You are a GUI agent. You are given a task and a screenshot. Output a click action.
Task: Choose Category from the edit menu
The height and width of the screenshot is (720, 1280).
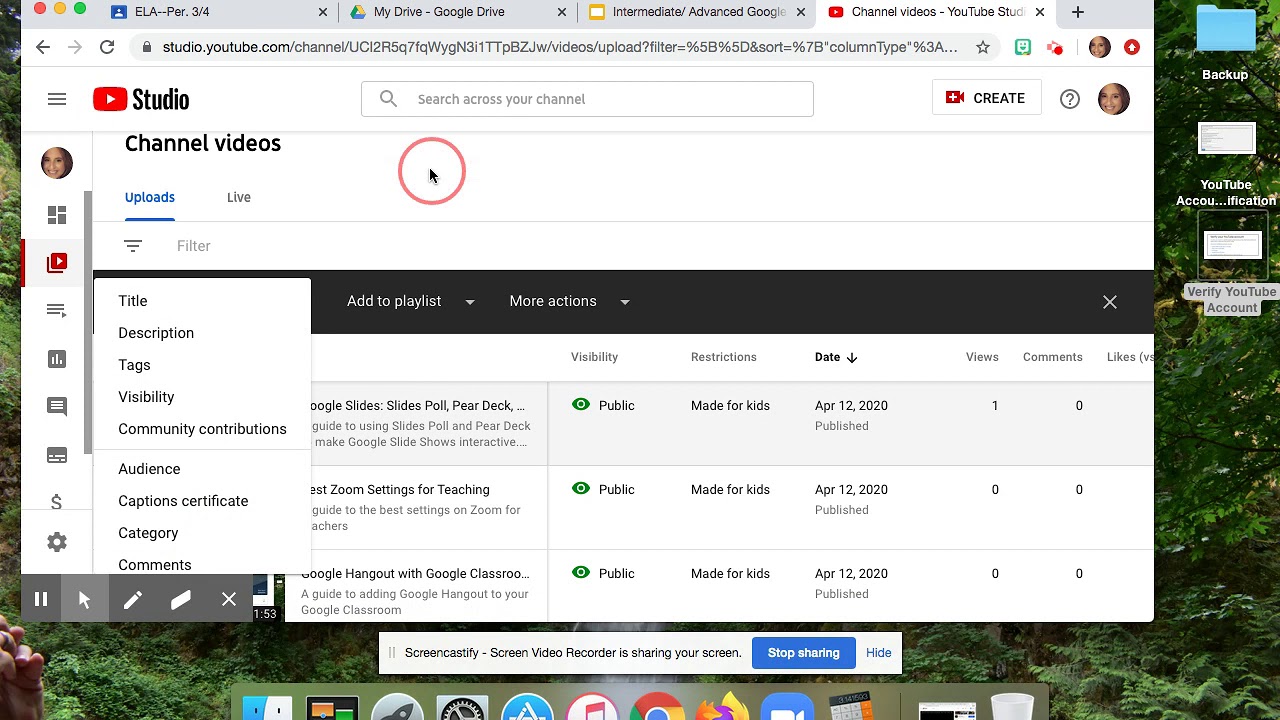tap(202, 533)
